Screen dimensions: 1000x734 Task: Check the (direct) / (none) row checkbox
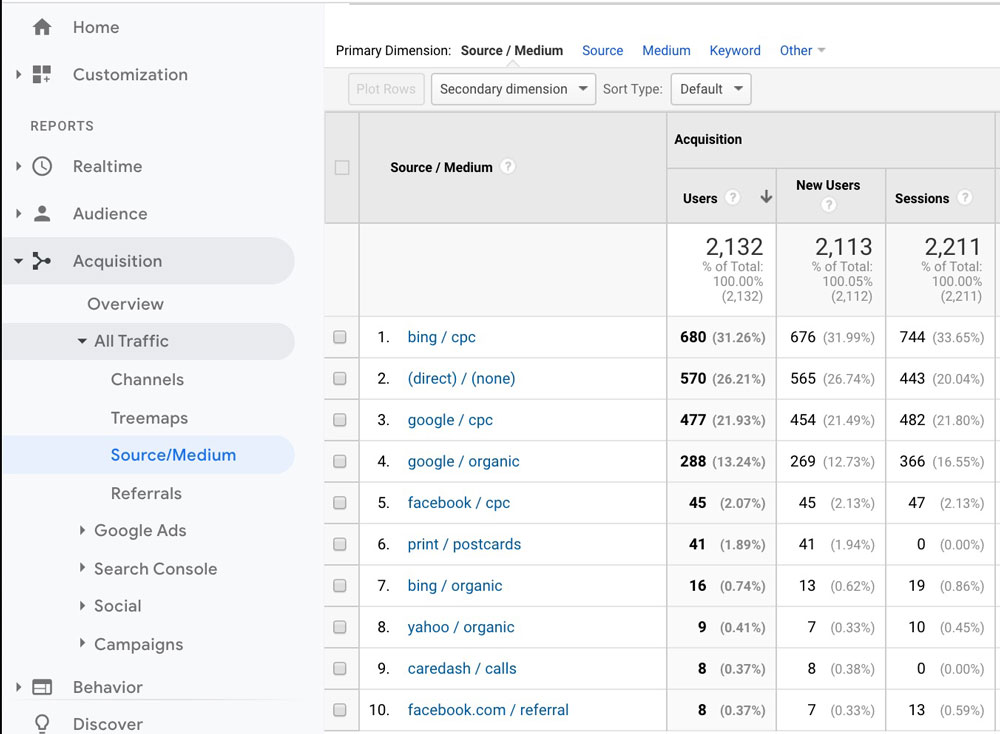(340, 378)
